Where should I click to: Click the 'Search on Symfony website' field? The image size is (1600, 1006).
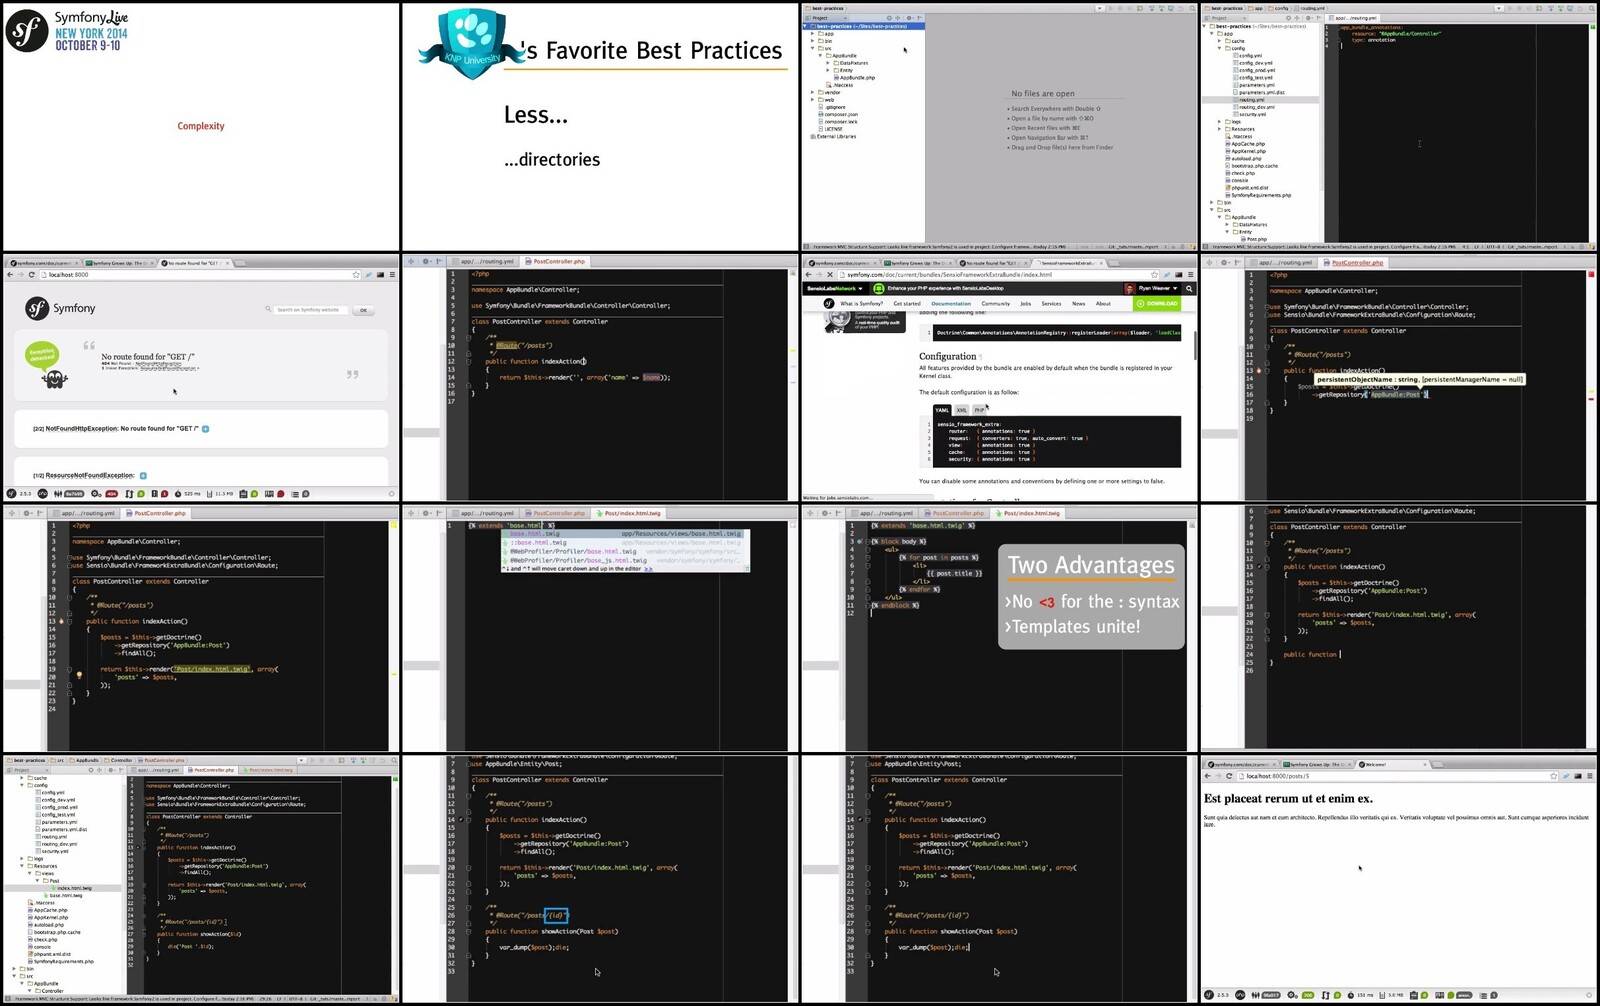tap(312, 310)
